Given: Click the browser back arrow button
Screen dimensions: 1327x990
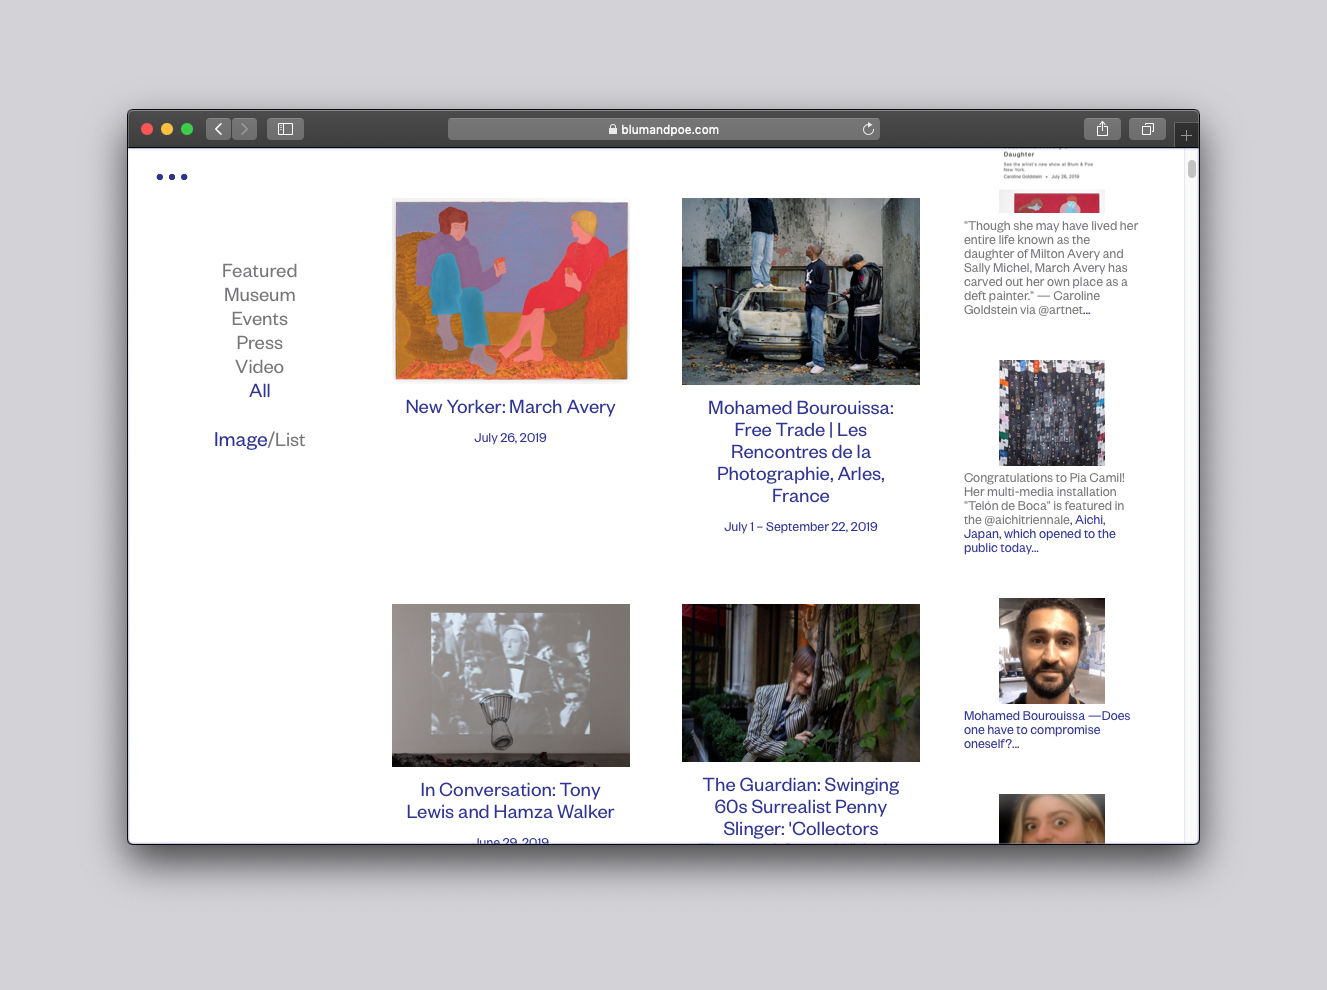Looking at the screenshot, I should [218, 129].
